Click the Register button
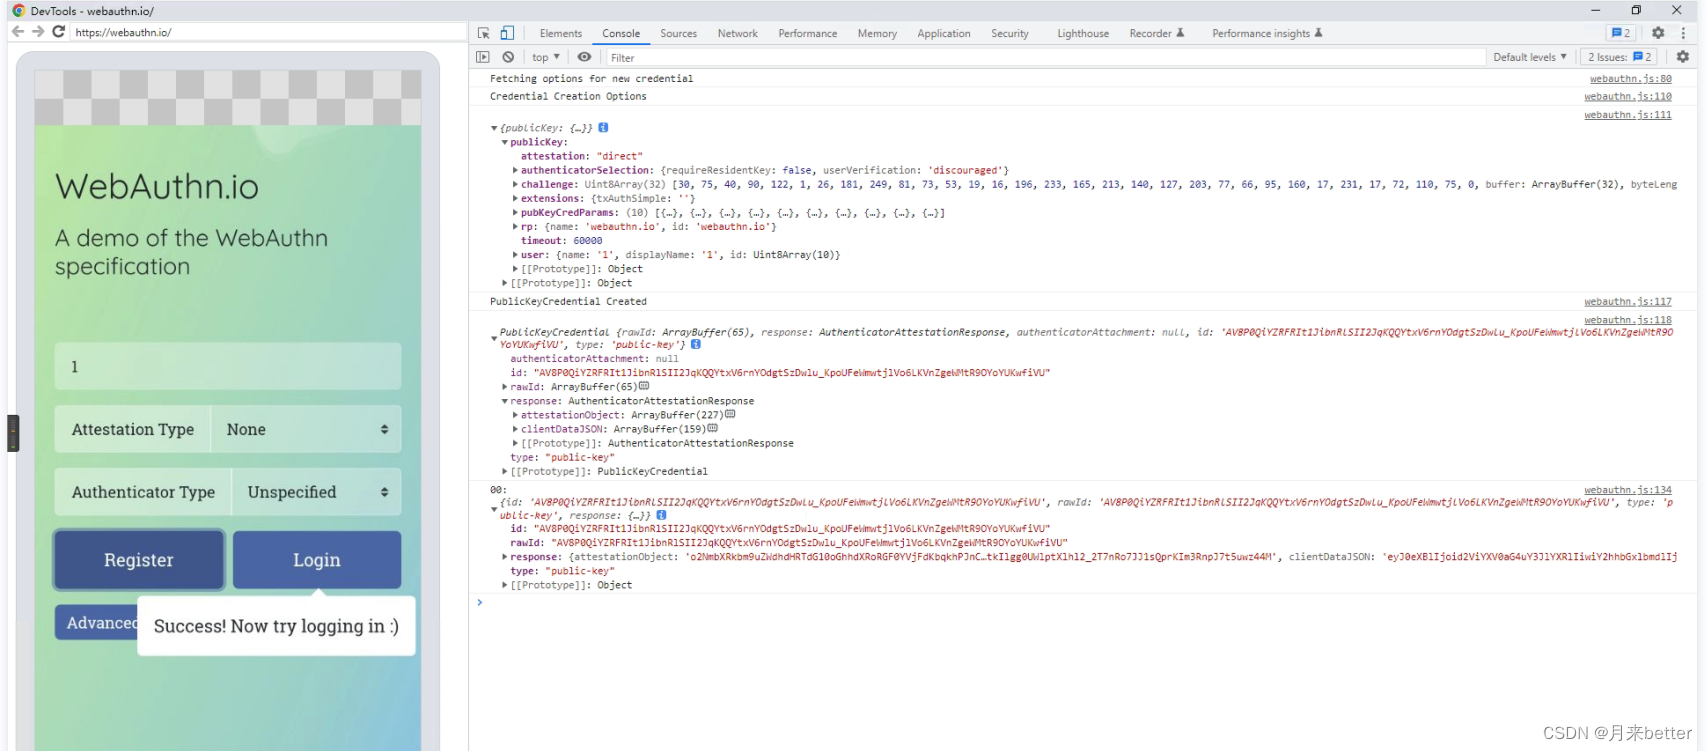Viewport: 1707px width, 751px height. coord(139,560)
